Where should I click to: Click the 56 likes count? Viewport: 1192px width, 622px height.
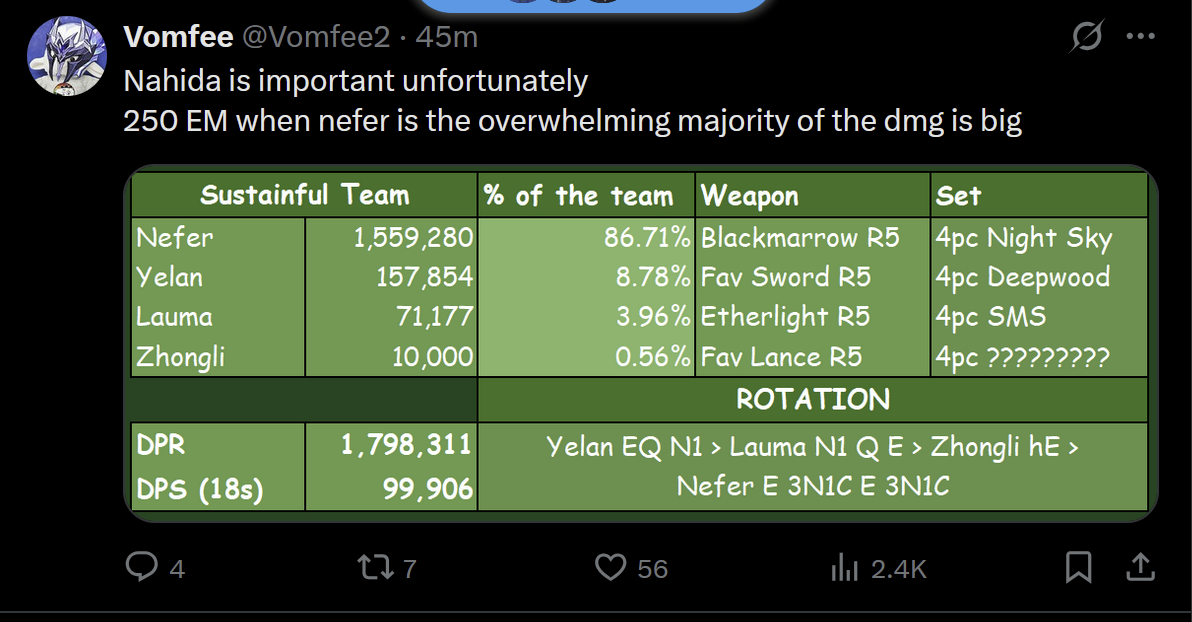(x=652, y=569)
